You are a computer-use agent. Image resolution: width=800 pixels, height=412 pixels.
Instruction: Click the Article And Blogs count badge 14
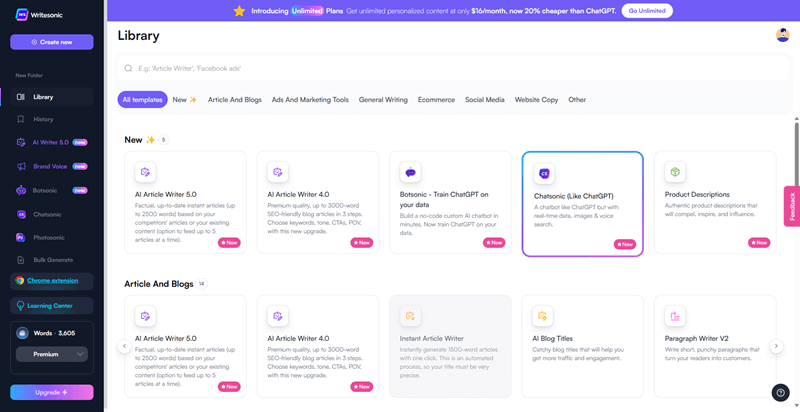[x=202, y=284]
